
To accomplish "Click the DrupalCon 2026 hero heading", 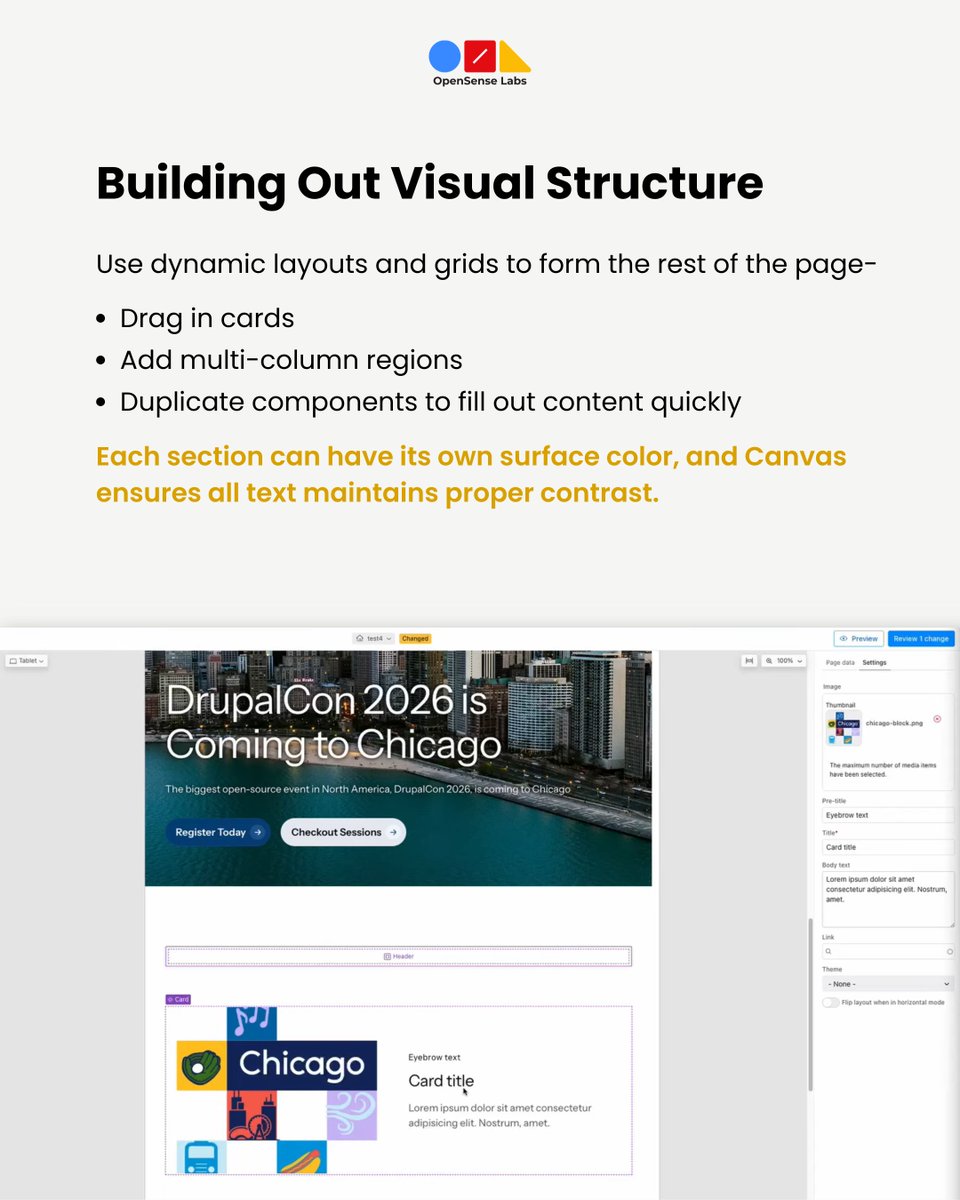I will pos(333,722).
